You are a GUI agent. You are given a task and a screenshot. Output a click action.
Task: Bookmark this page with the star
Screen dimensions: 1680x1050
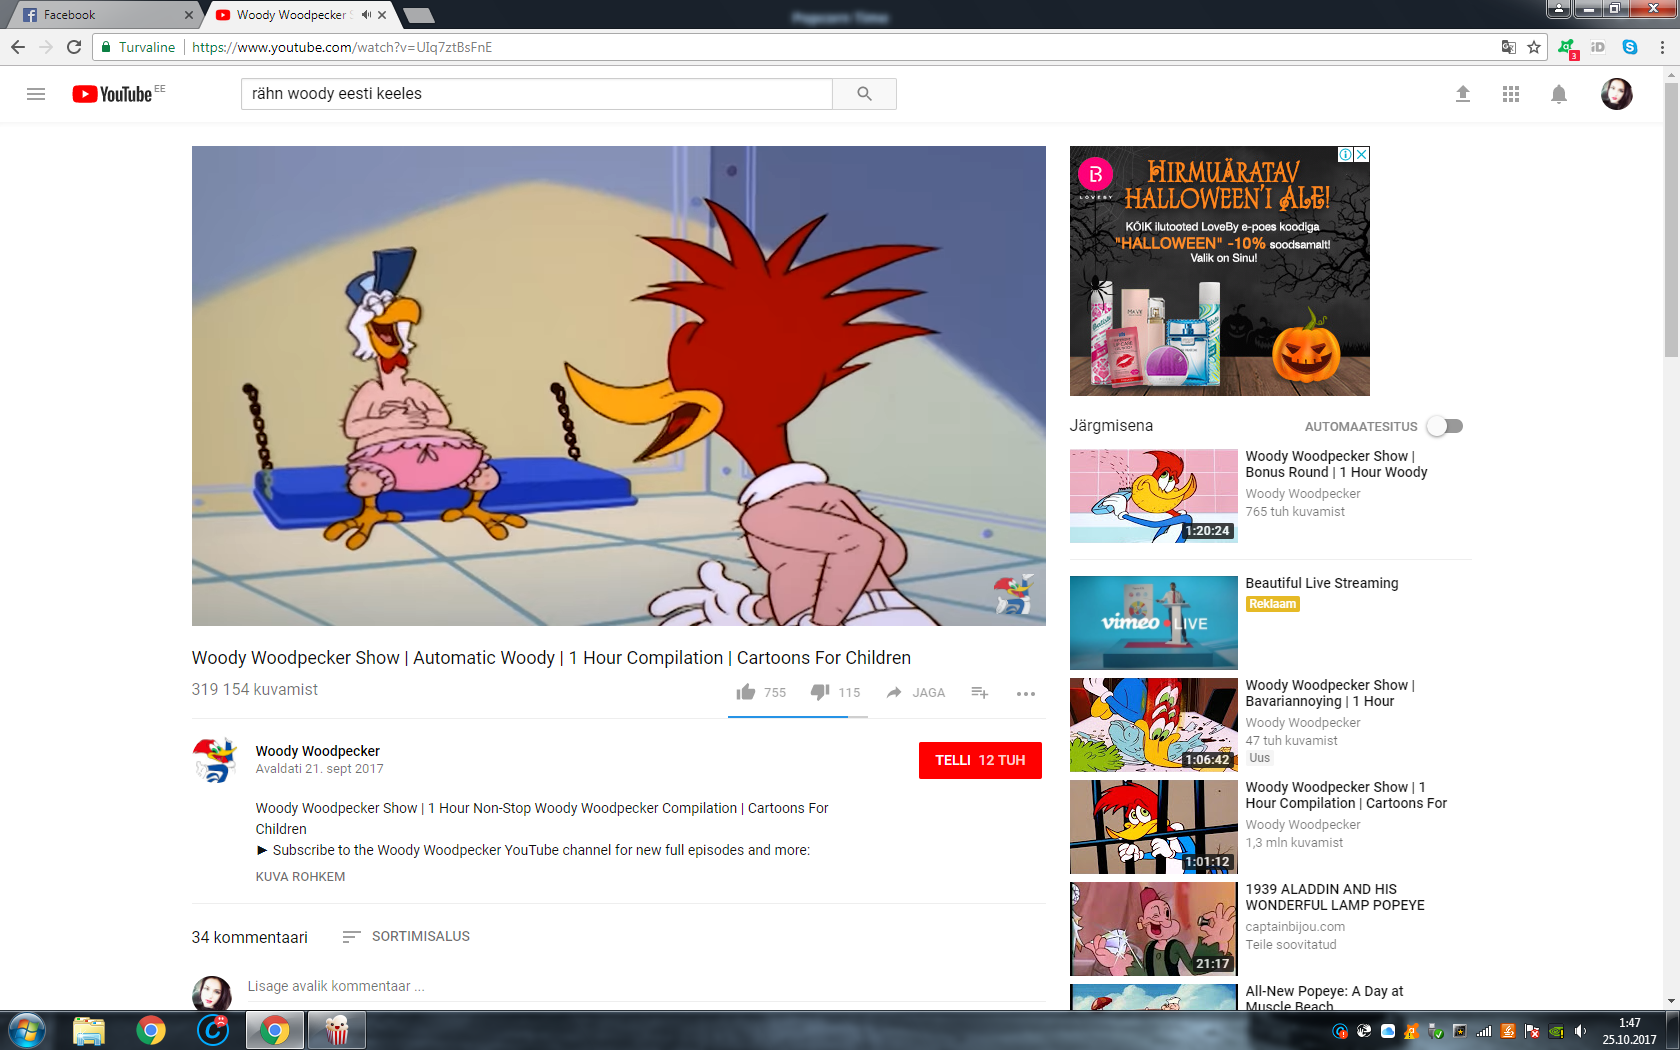(1534, 47)
